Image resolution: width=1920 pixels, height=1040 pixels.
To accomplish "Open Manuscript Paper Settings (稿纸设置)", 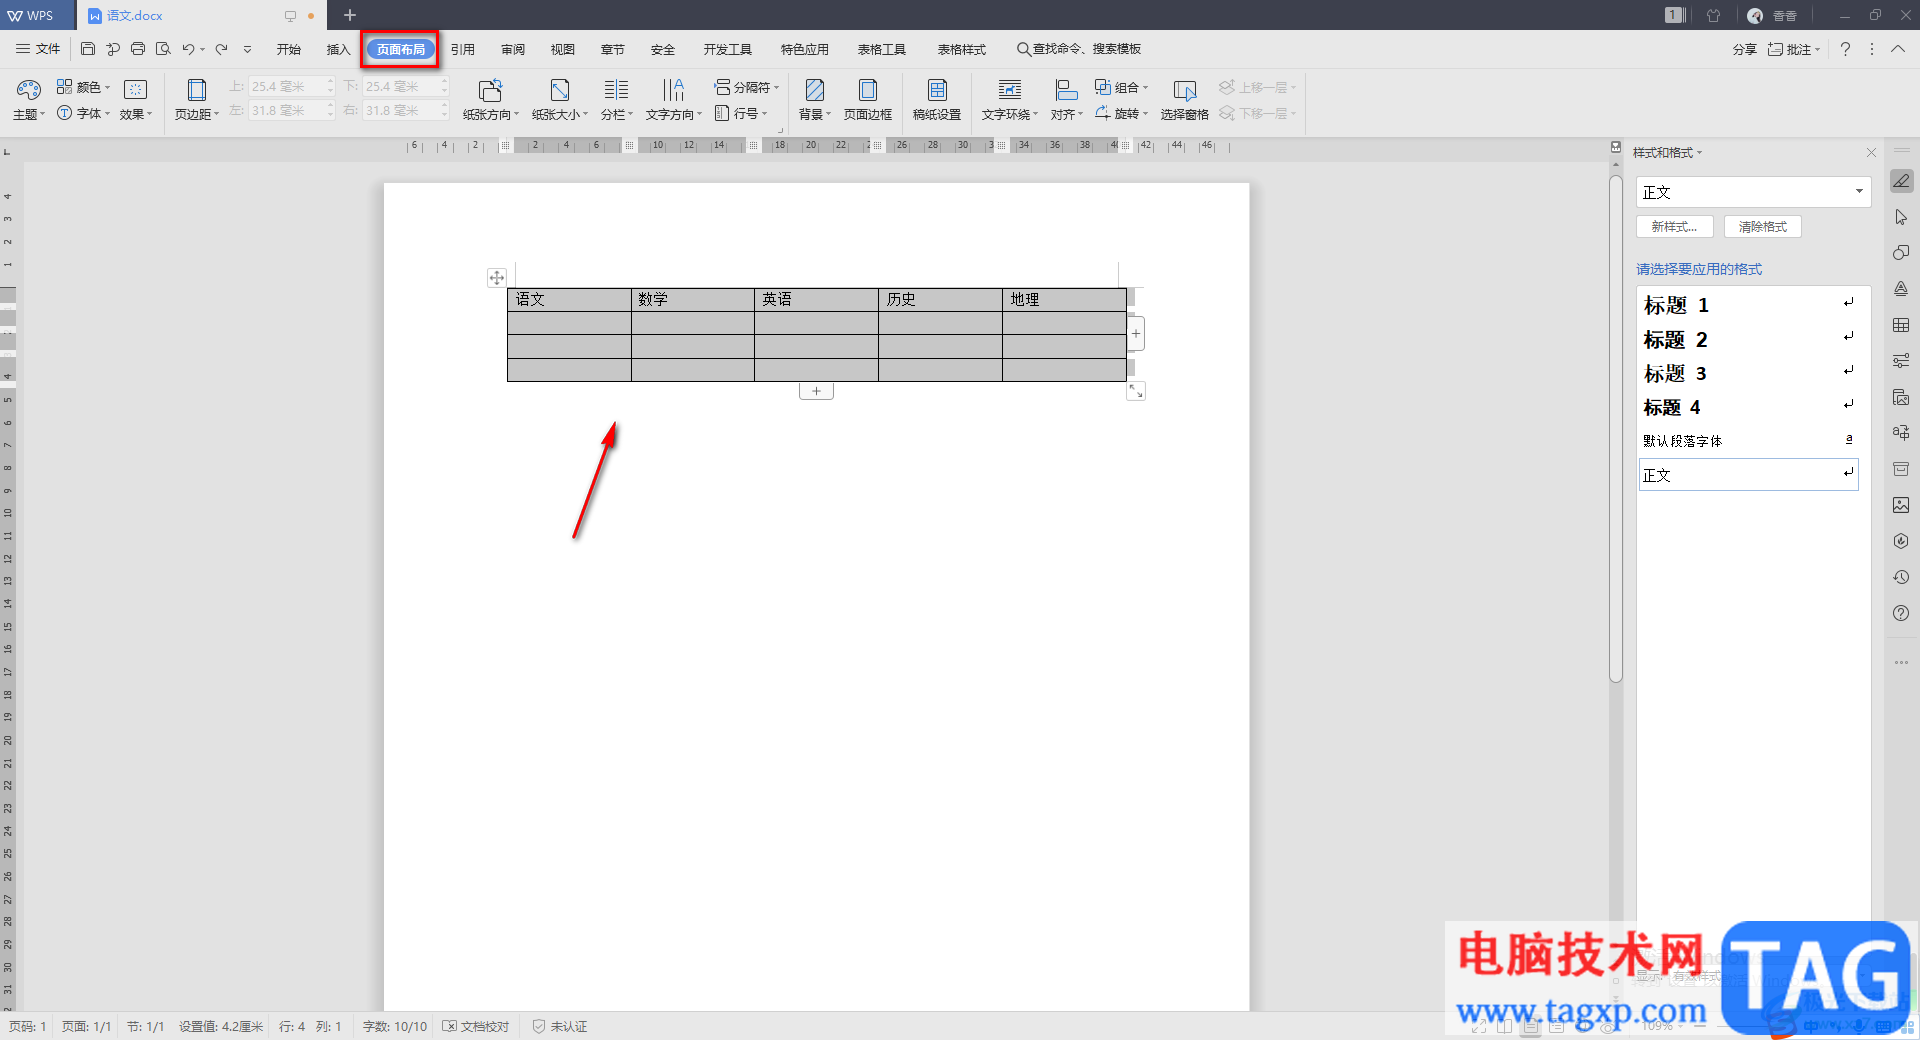I will point(937,99).
